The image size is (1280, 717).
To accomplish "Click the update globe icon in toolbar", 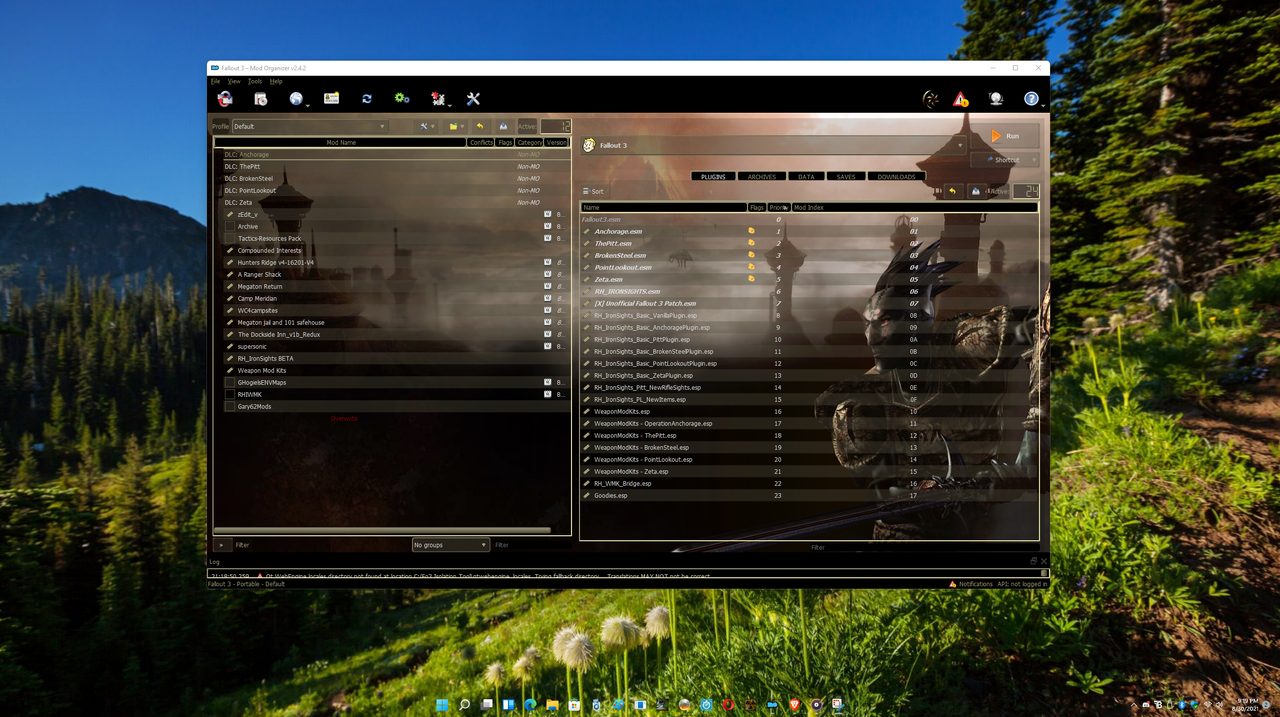I will [996, 99].
